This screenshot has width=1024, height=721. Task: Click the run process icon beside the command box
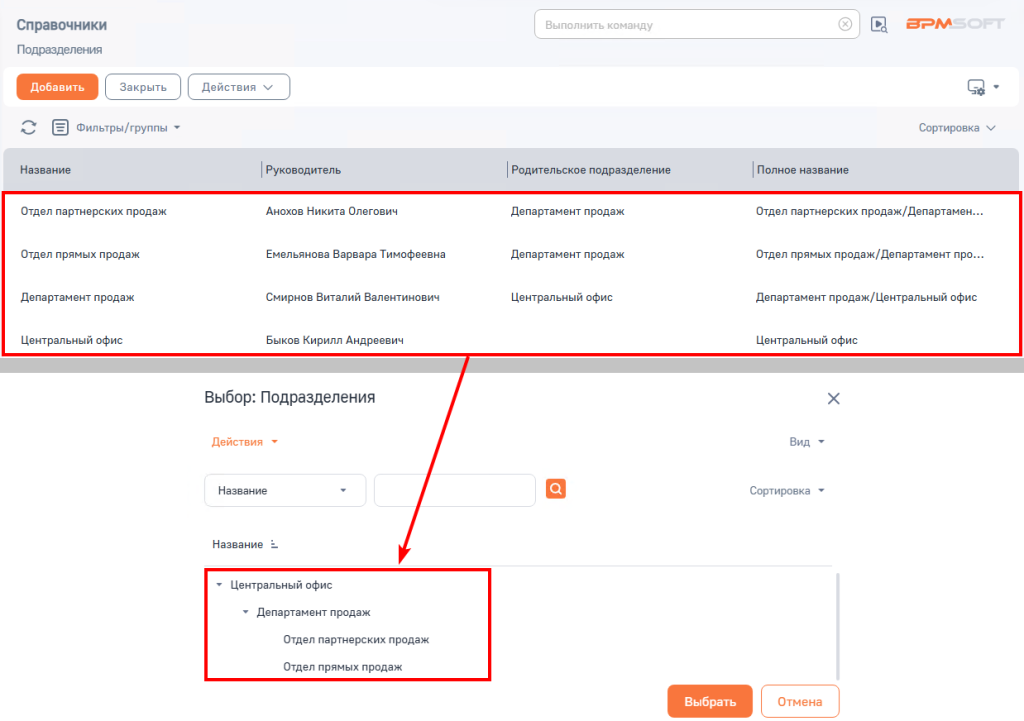[x=879, y=25]
